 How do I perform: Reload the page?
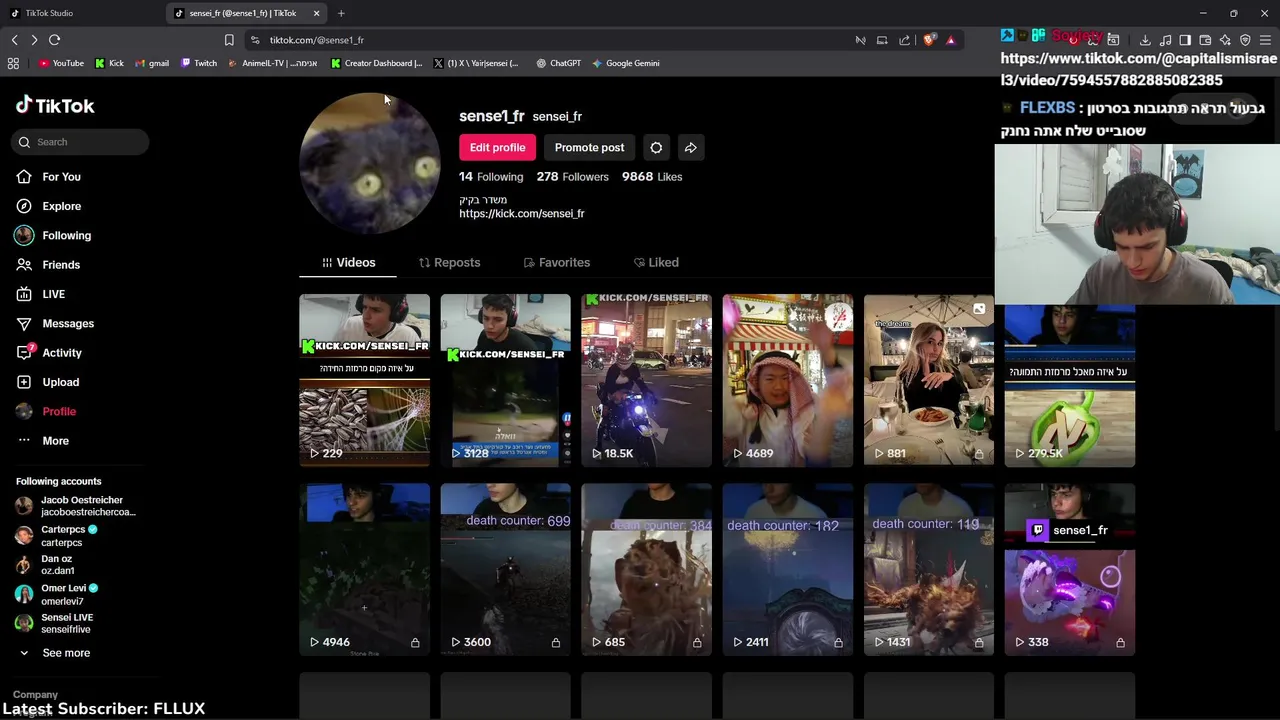pos(54,40)
